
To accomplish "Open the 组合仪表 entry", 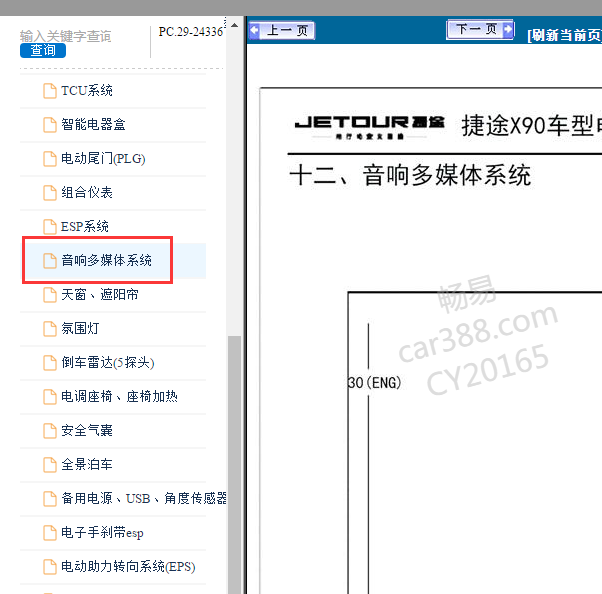I will [x=87, y=193].
